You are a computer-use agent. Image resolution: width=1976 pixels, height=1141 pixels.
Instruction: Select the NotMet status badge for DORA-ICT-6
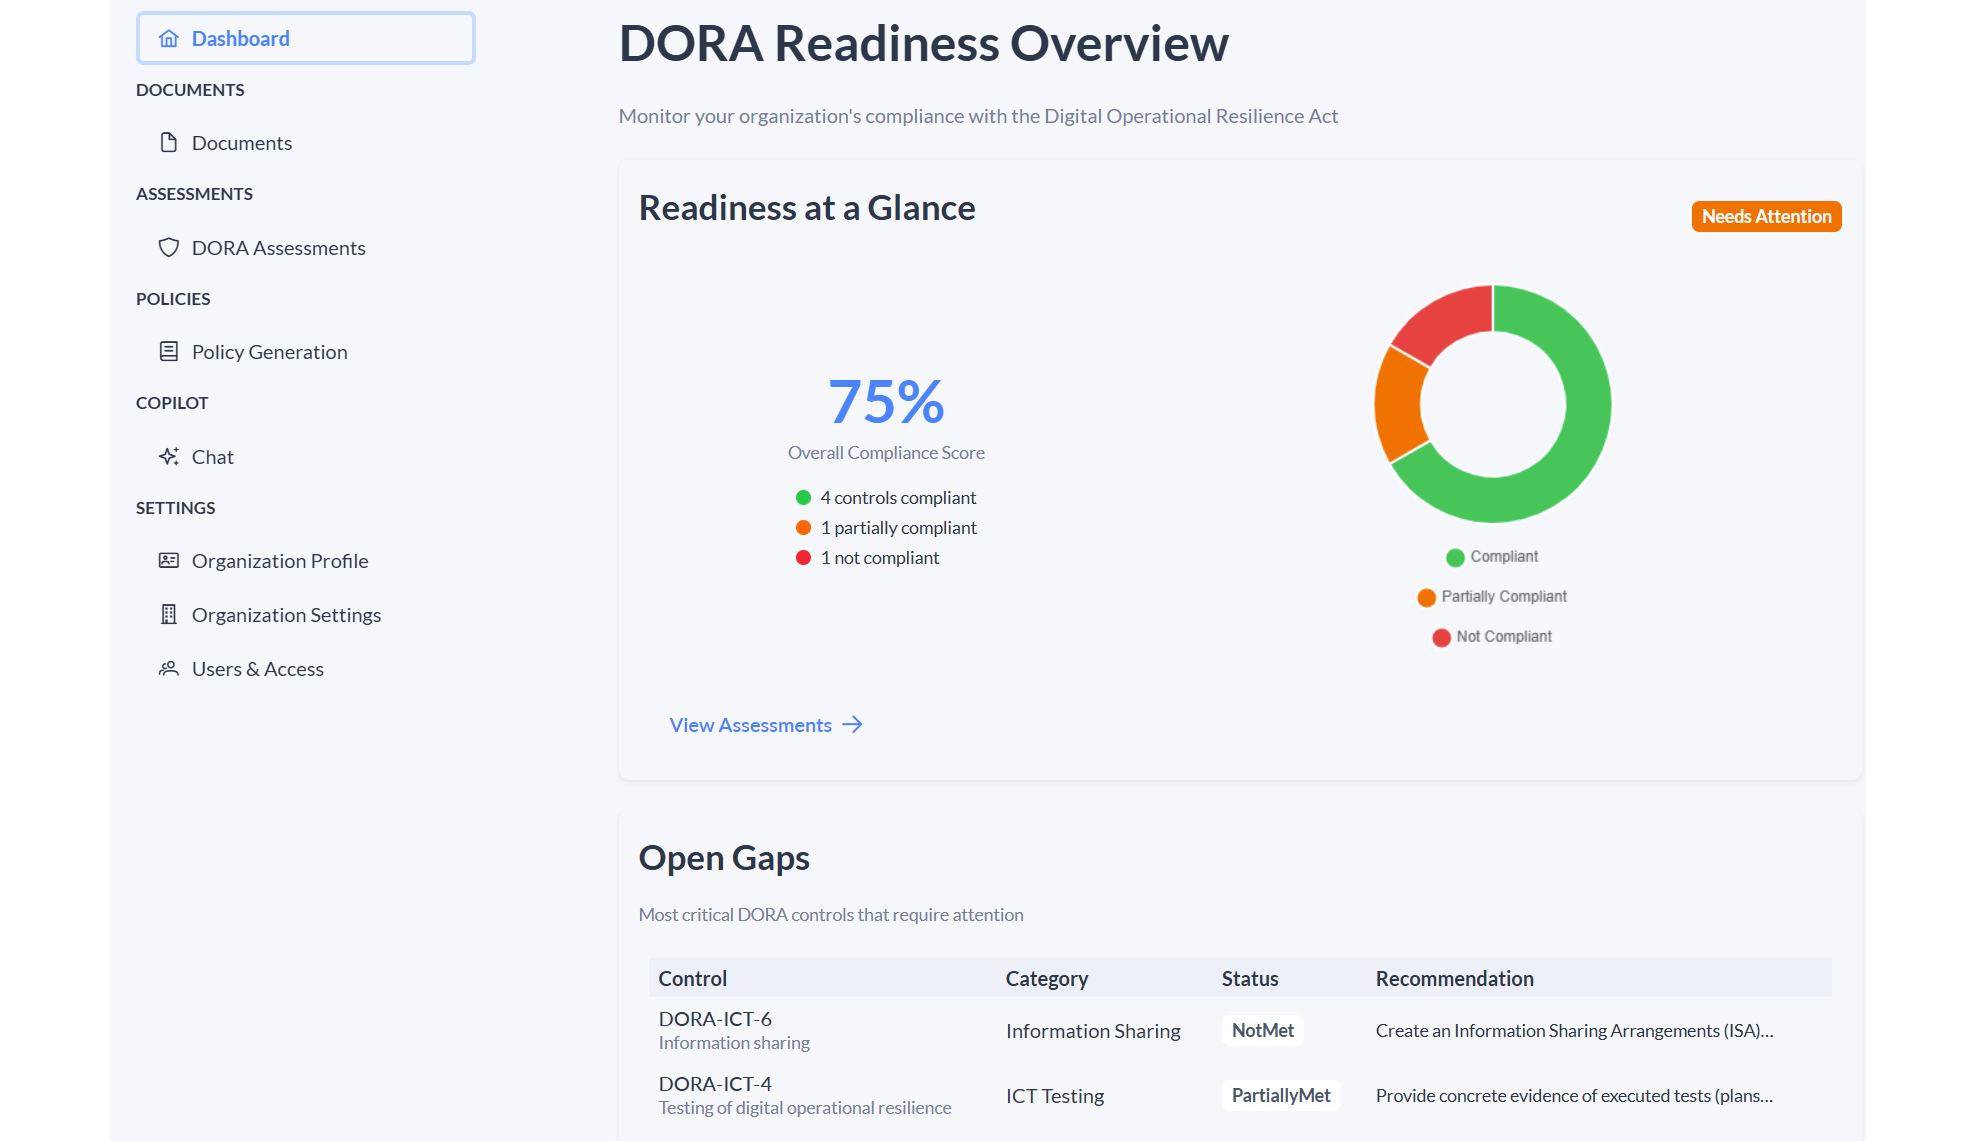(1262, 1030)
